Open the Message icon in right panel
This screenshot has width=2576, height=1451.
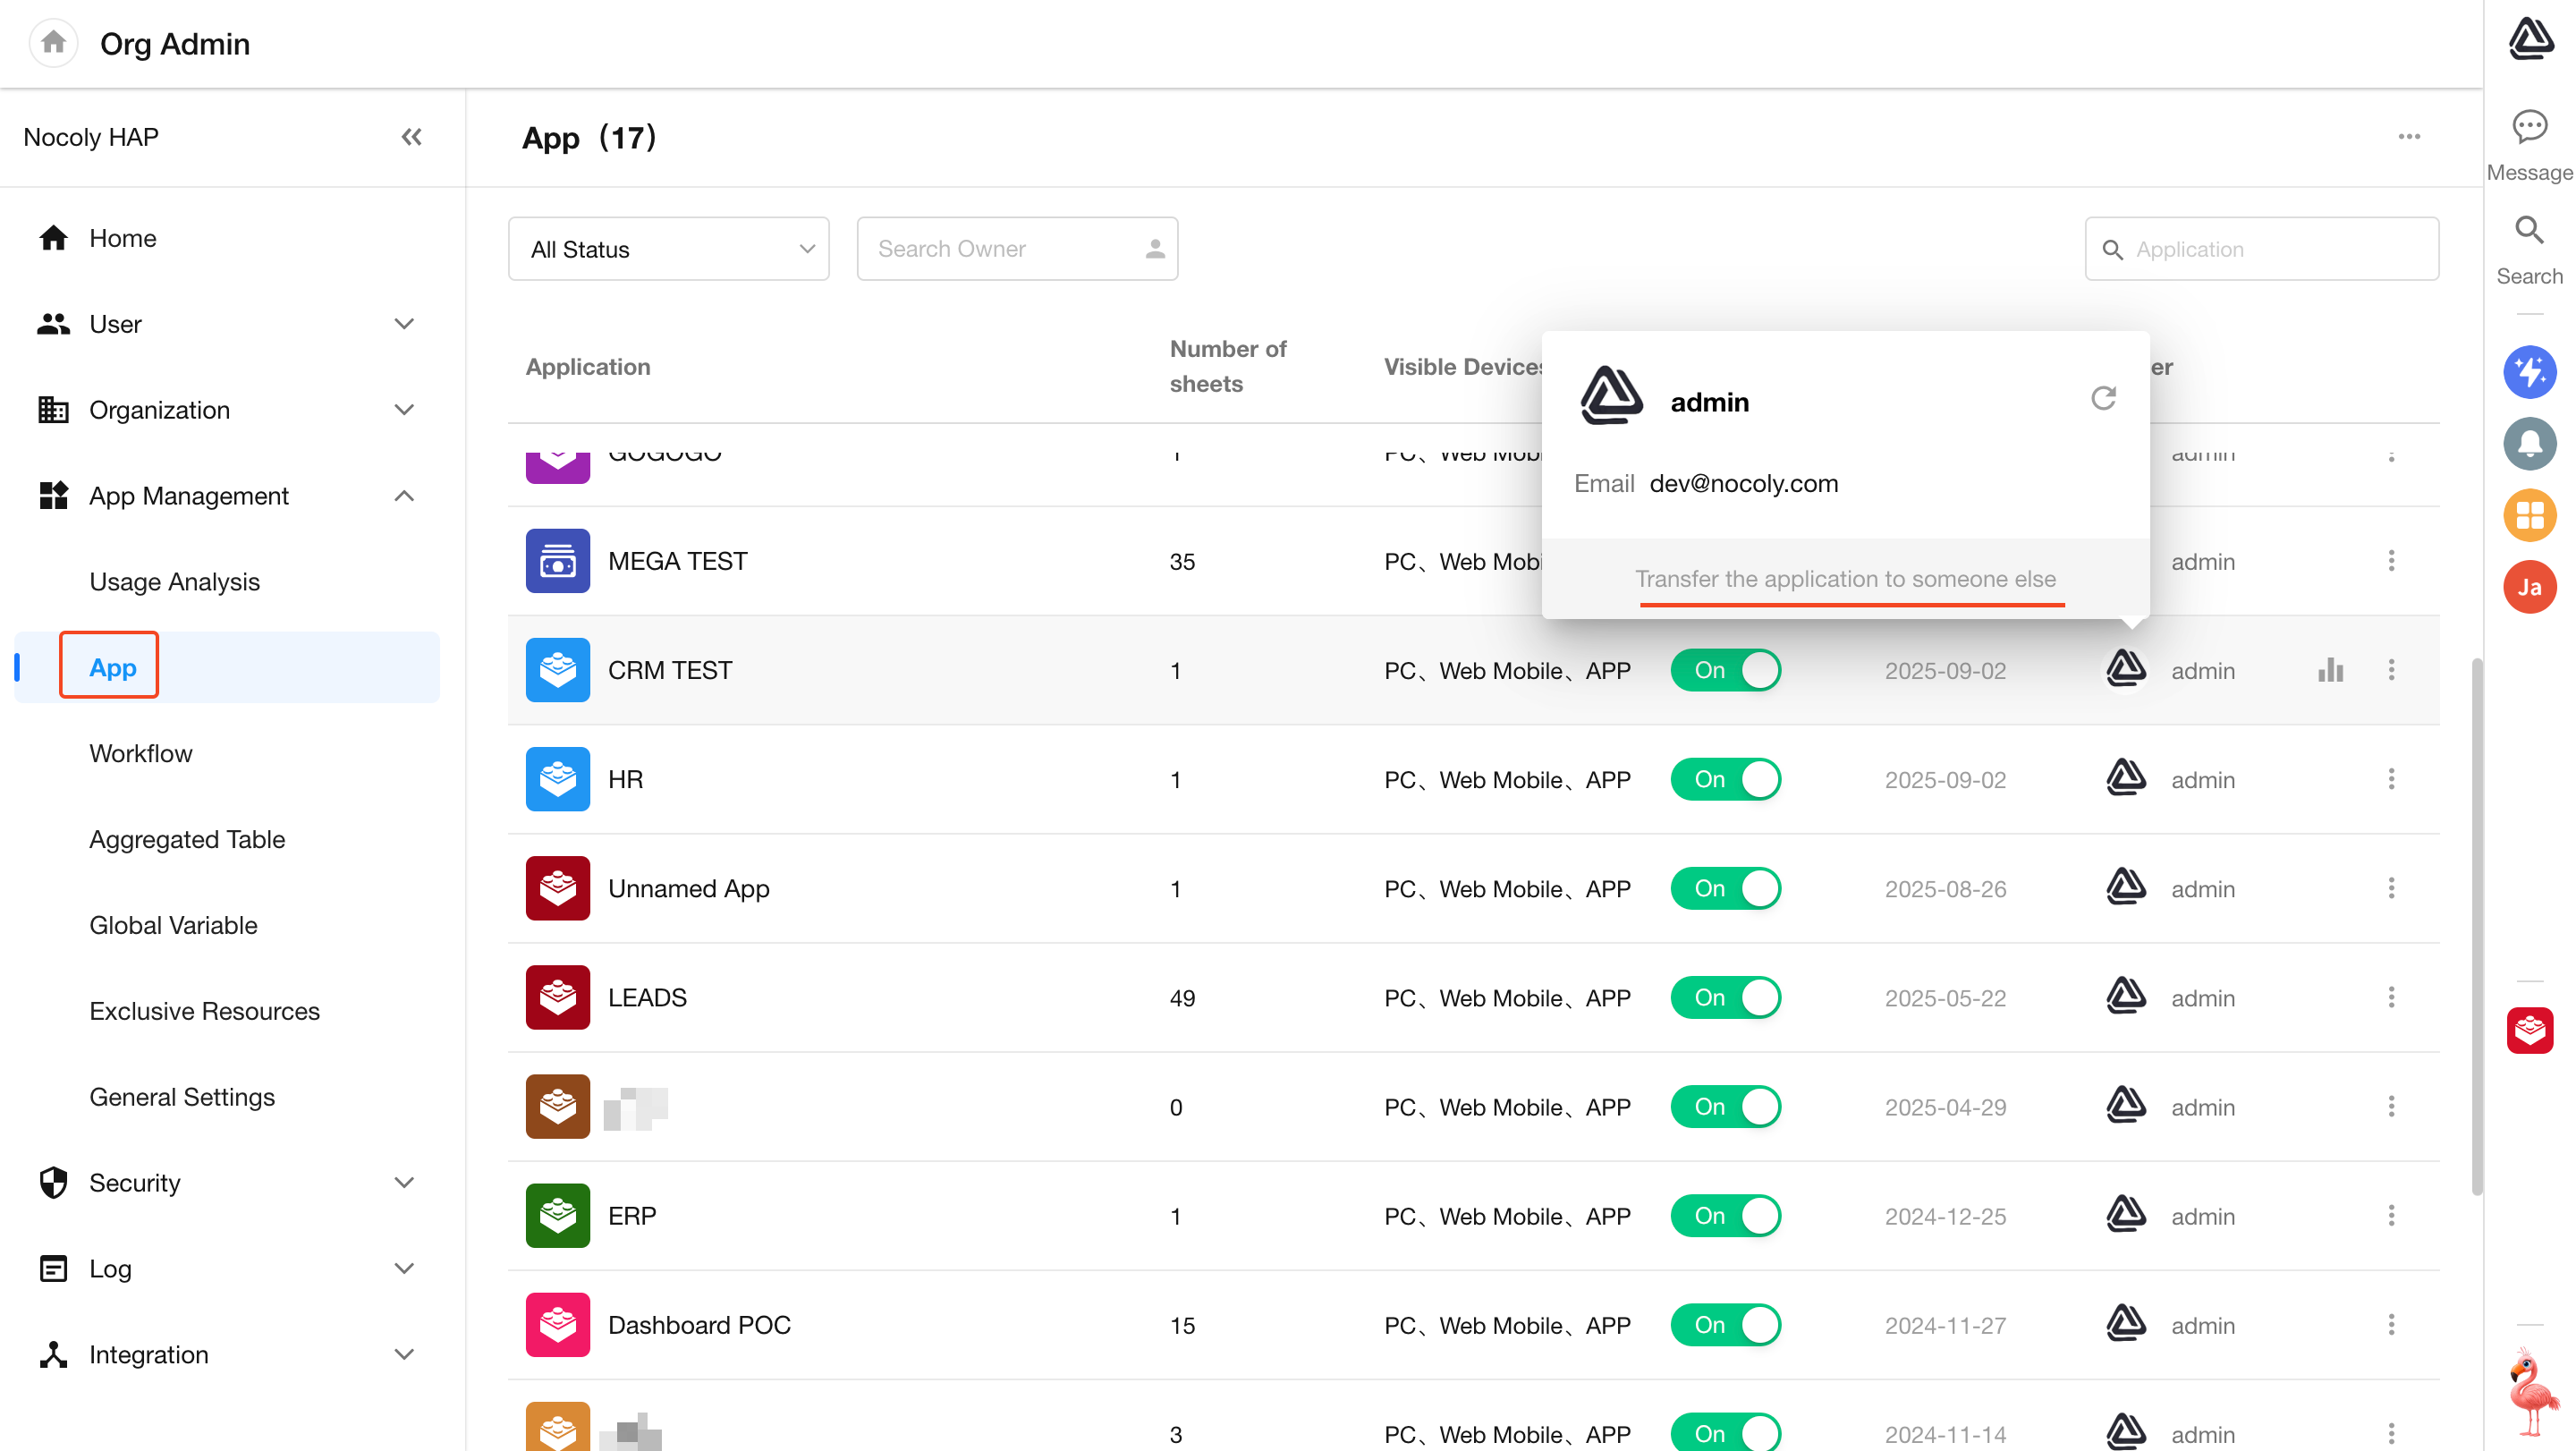tap(2529, 127)
